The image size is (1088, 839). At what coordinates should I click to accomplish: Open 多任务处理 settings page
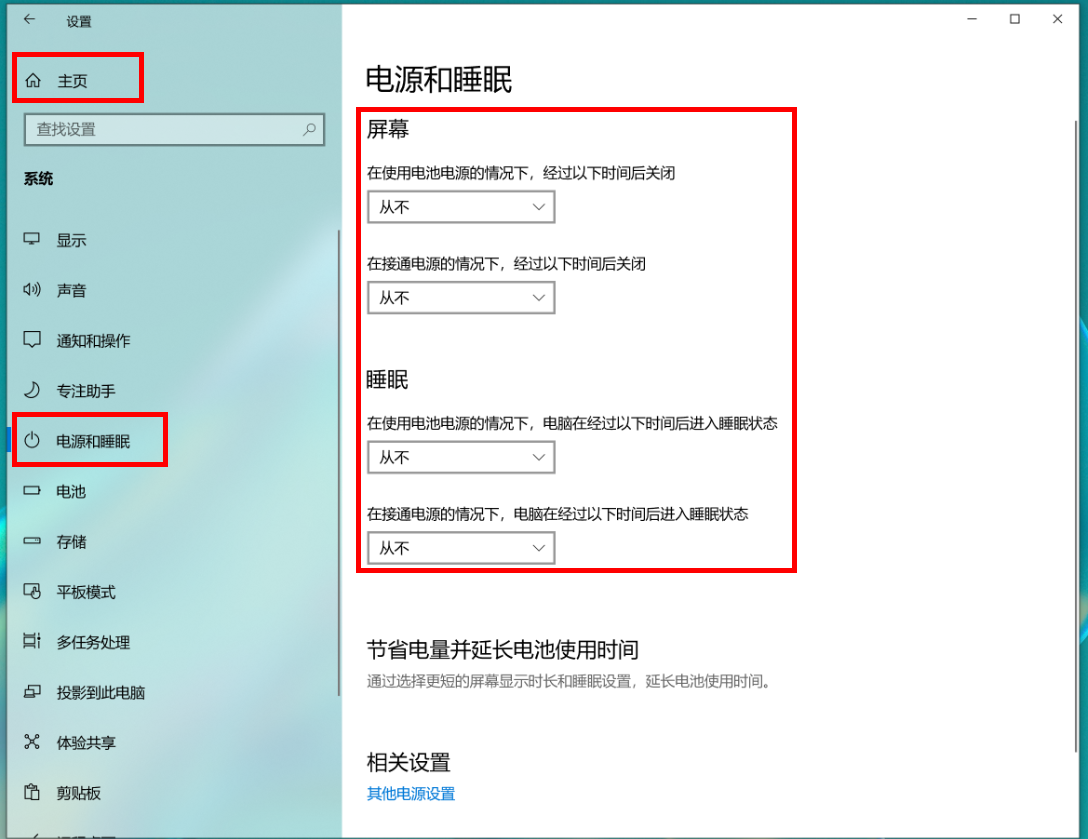click(93, 642)
